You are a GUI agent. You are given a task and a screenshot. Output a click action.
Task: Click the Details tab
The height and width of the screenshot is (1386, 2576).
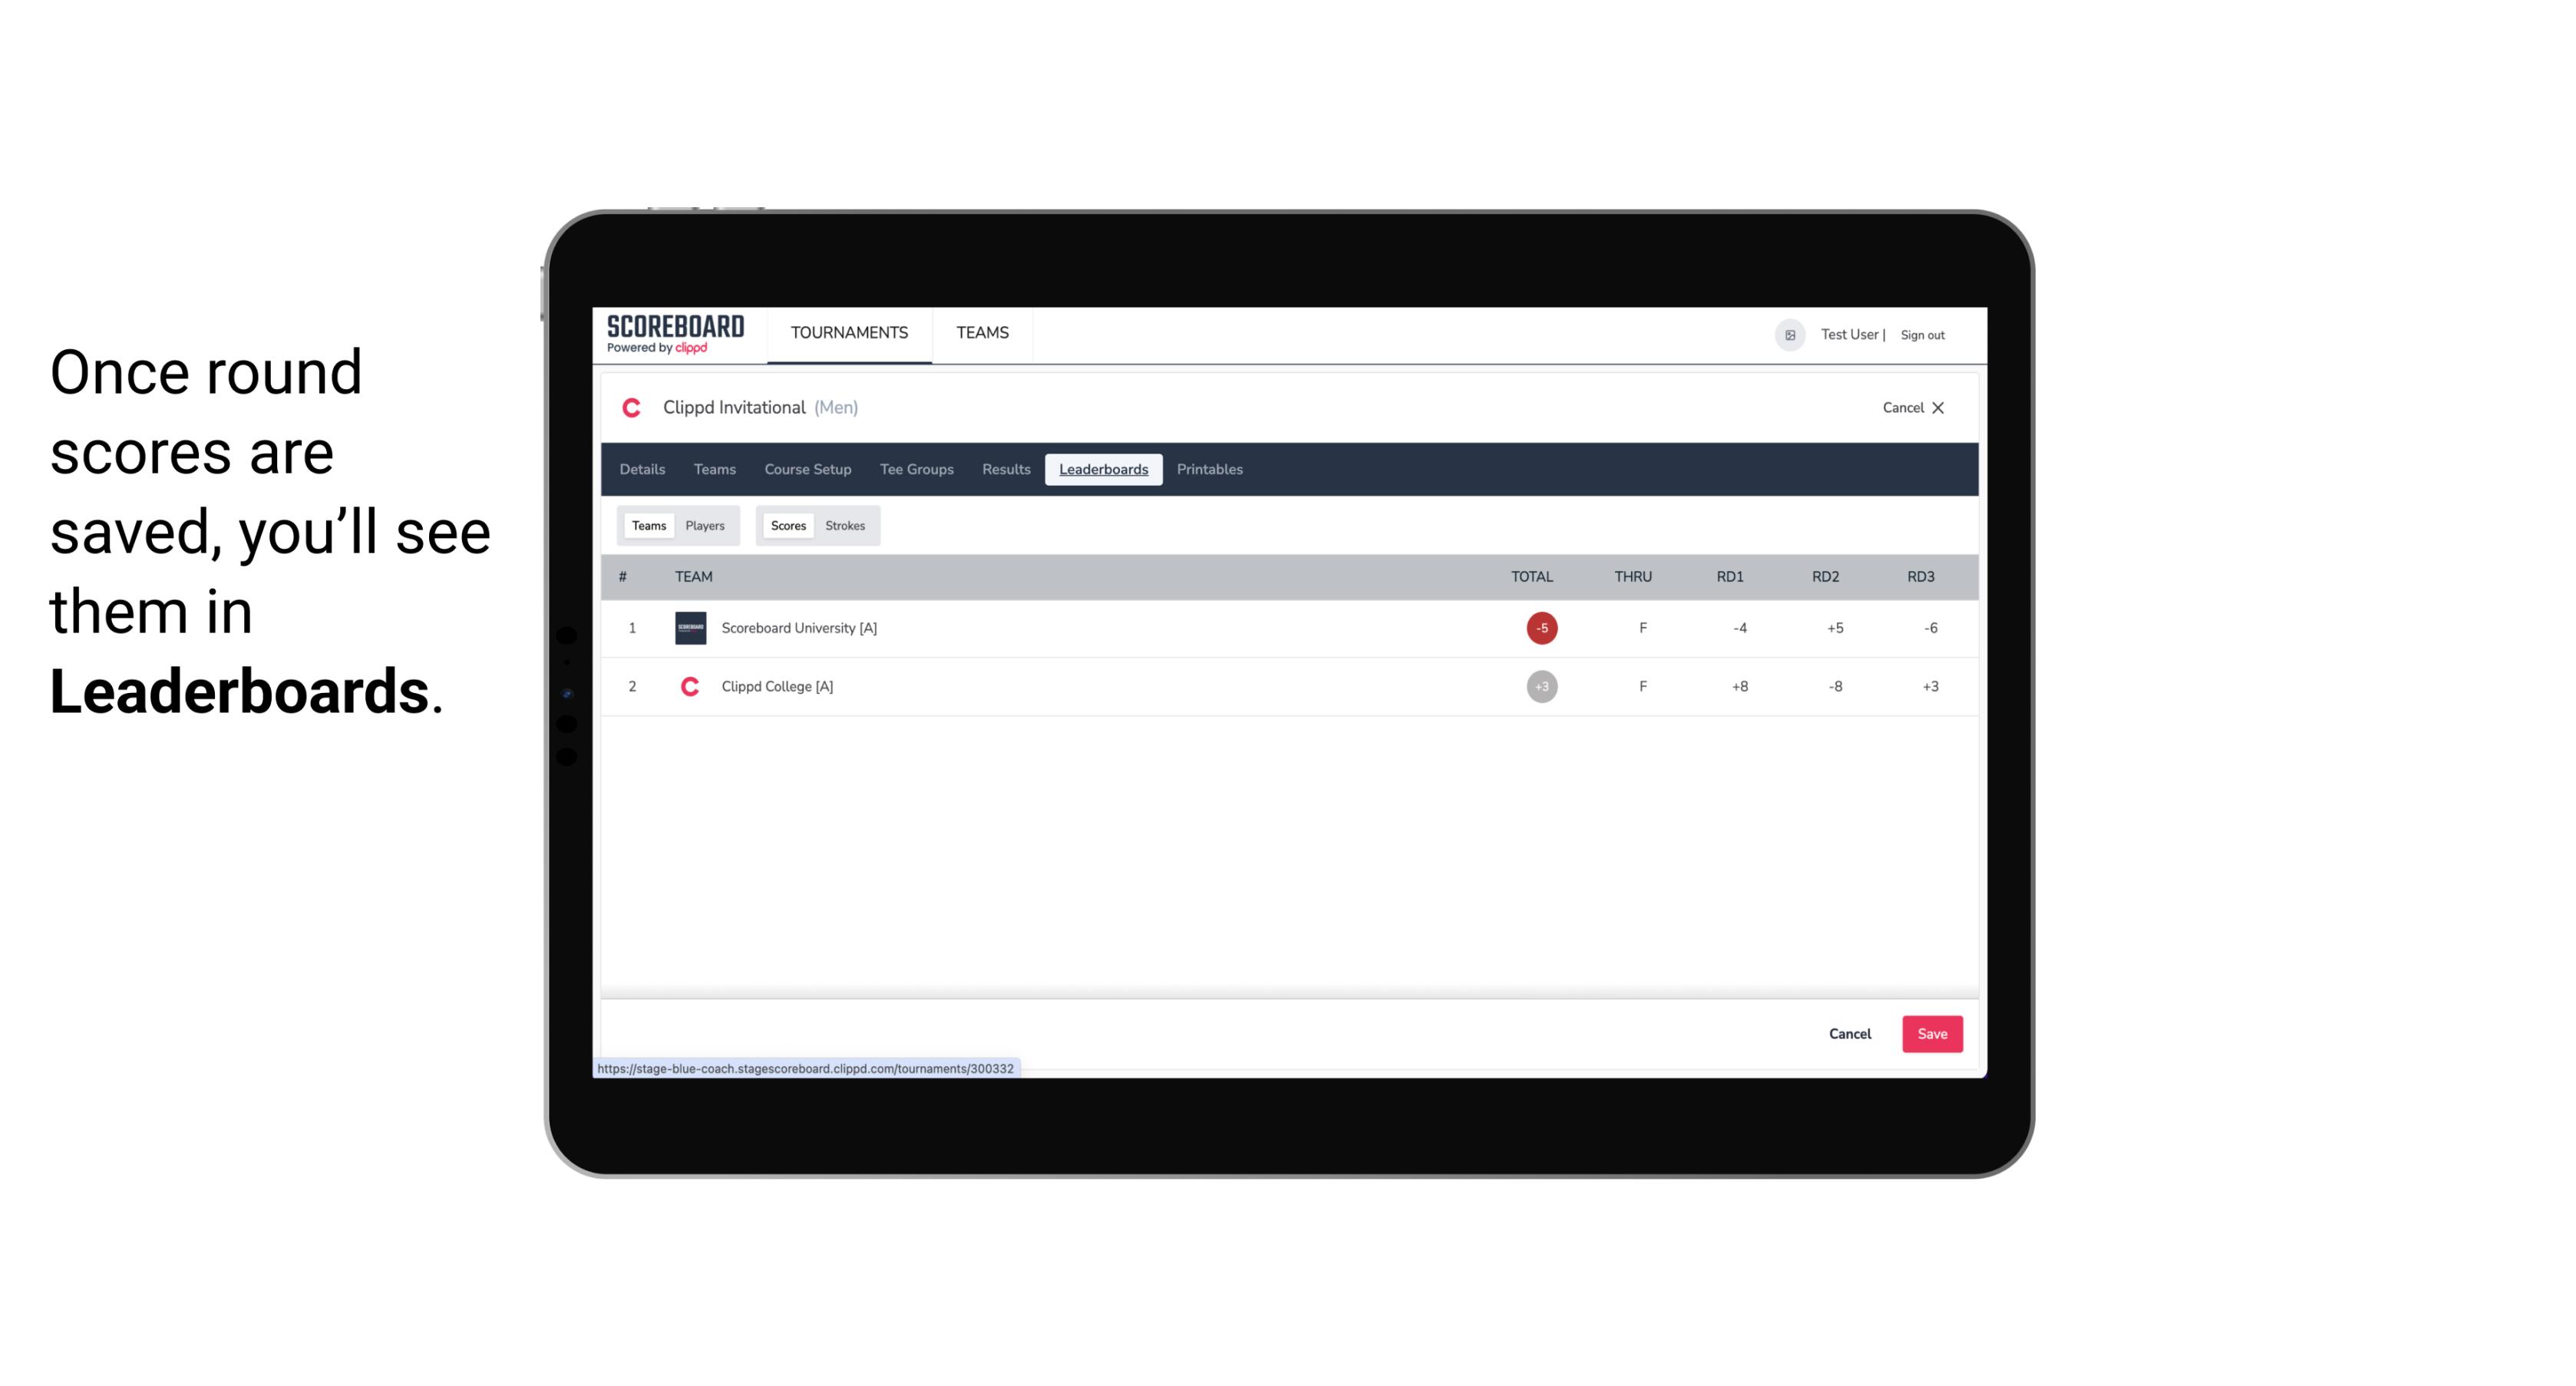click(642, 470)
